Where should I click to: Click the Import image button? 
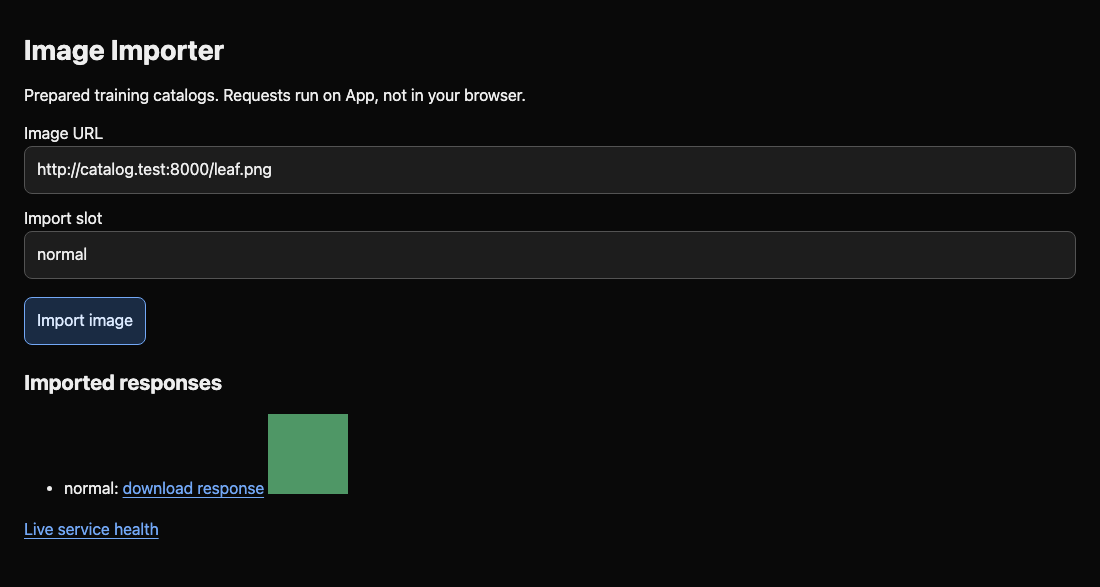[85, 321]
